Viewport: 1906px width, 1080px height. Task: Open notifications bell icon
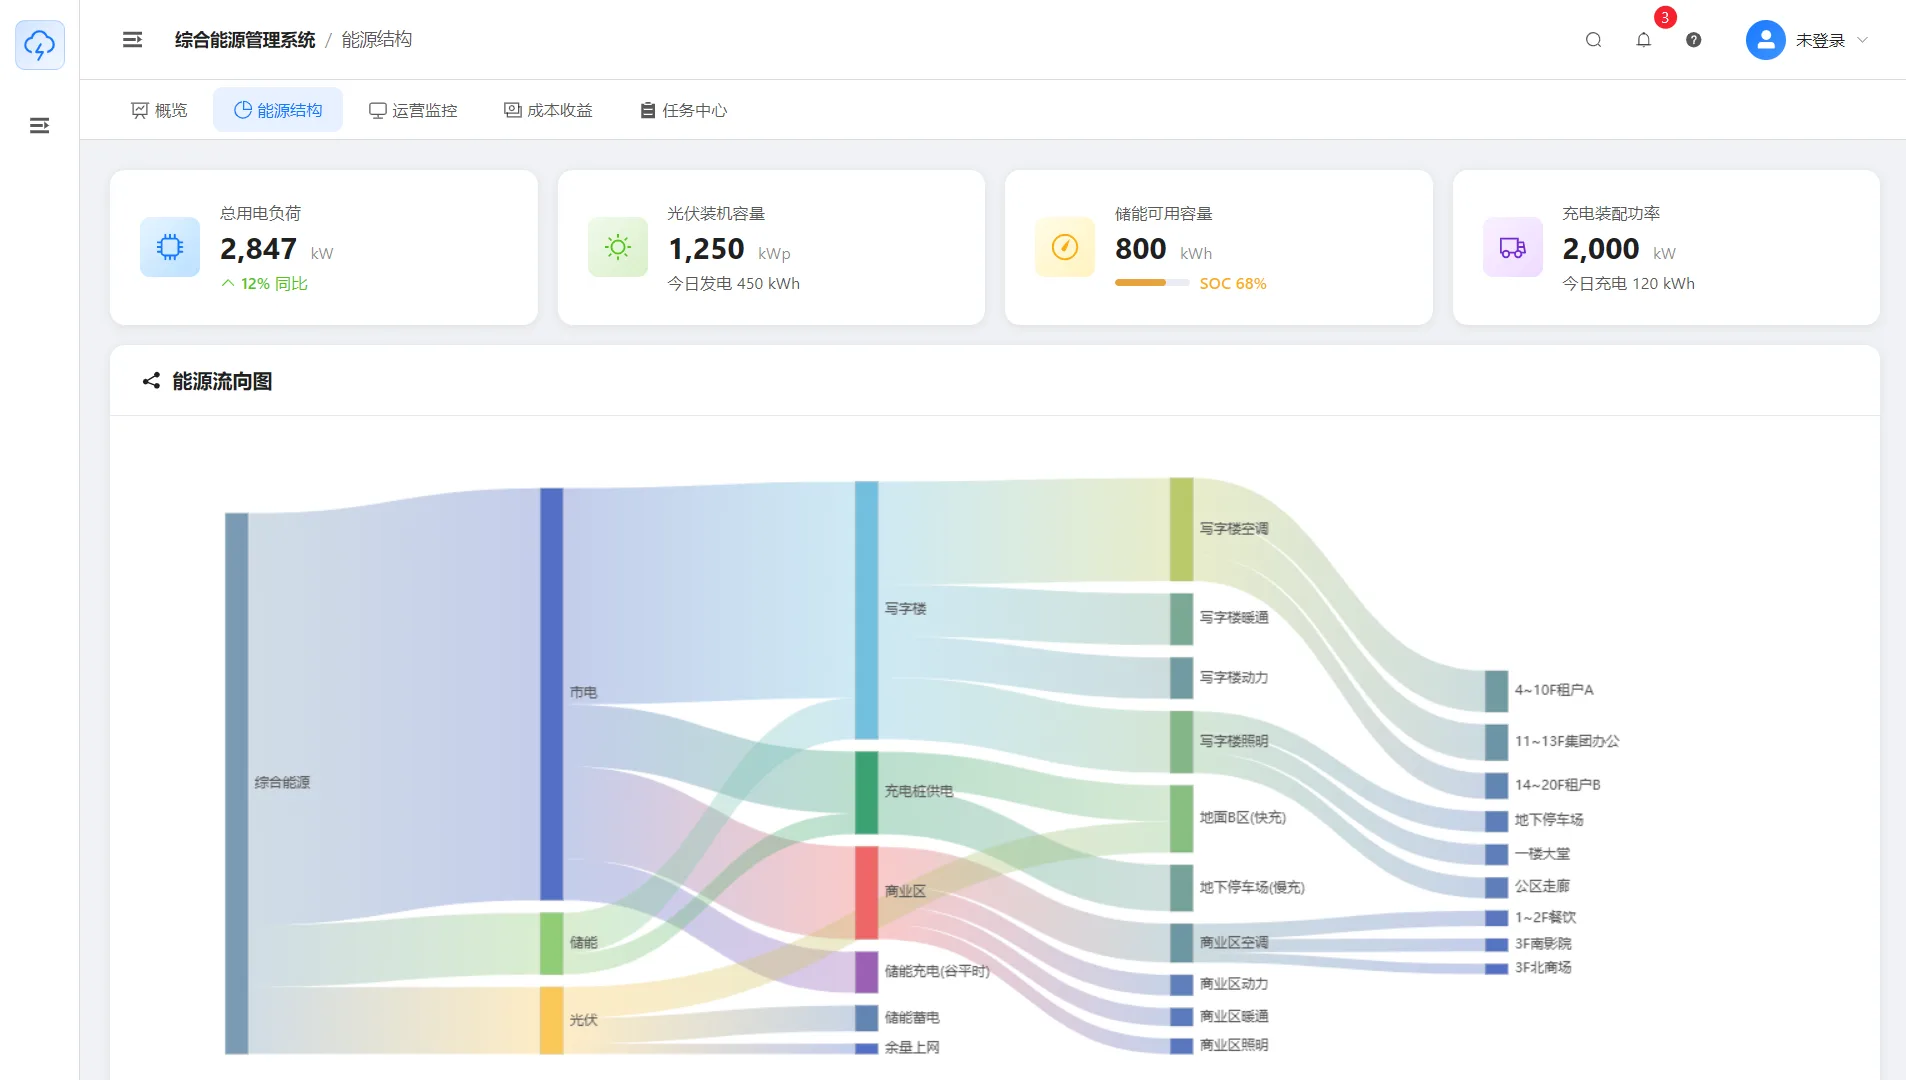pos(1643,40)
